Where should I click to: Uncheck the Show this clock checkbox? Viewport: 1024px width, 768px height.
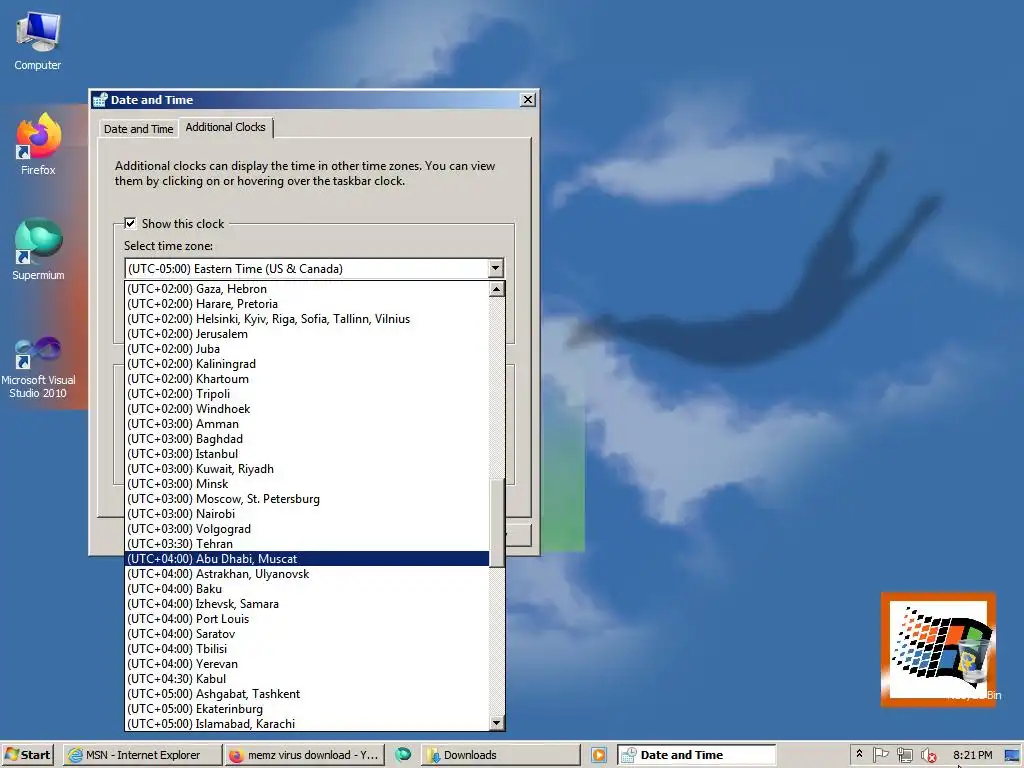click(x=130, y=223)
